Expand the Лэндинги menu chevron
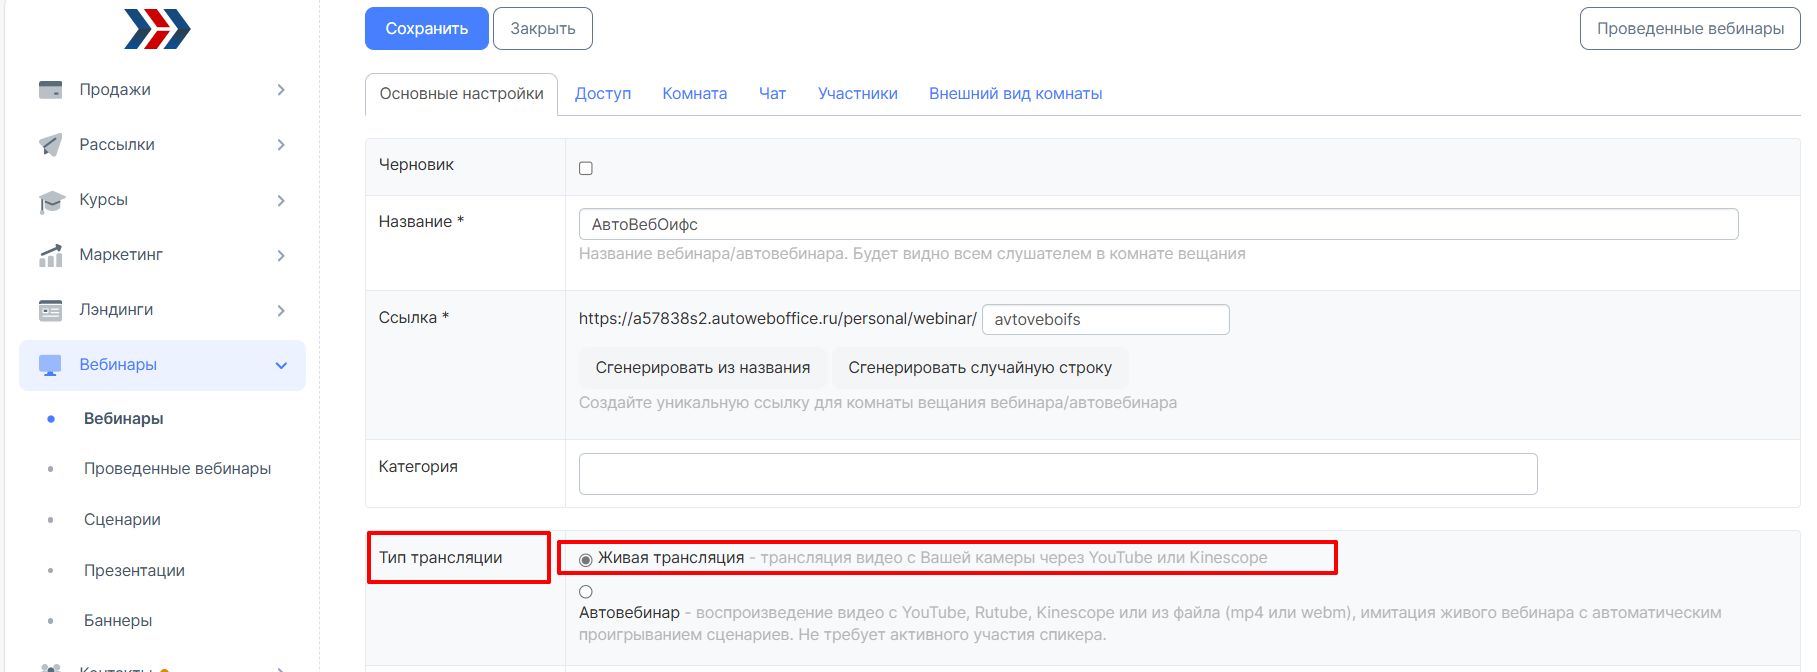The image size is (1817, 672). tap(281, 310)
